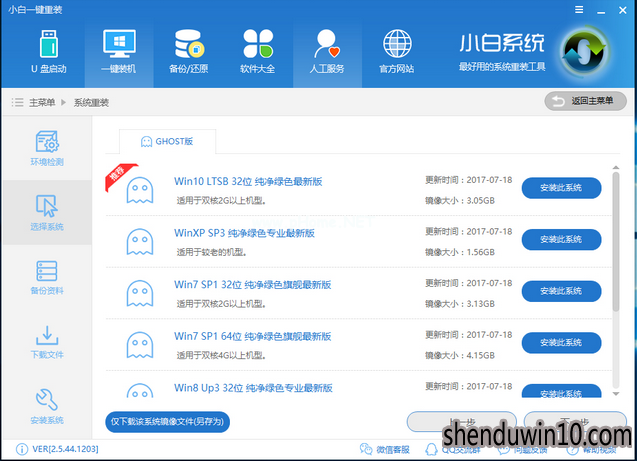Return with the 返回主菜单 button

pos(585,101)
